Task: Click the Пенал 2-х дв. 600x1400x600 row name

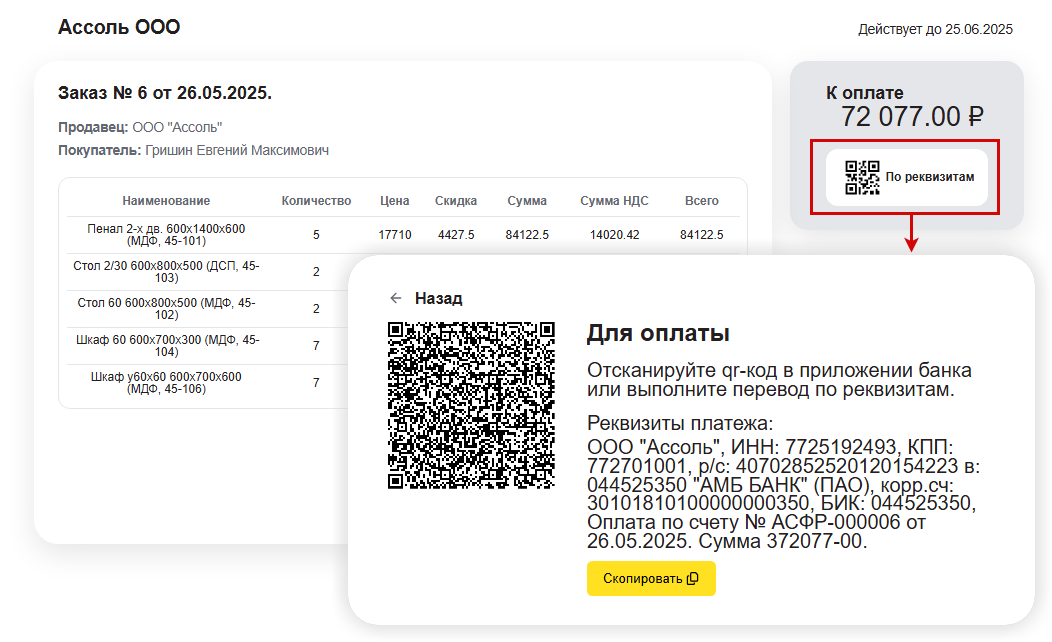Action: click(x=166, y=235)
